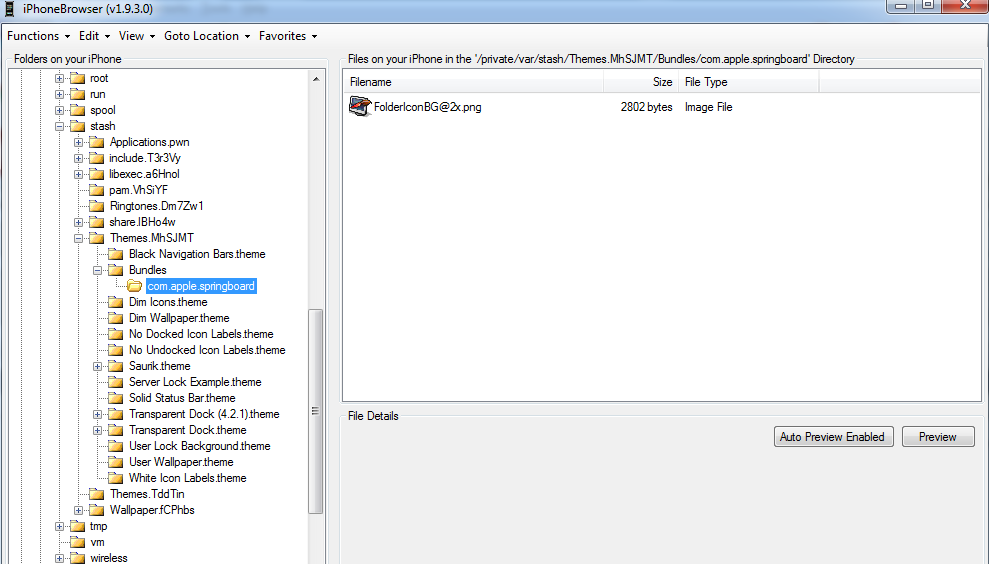Click the Applications.pwn folder icon

click(97, 142)
